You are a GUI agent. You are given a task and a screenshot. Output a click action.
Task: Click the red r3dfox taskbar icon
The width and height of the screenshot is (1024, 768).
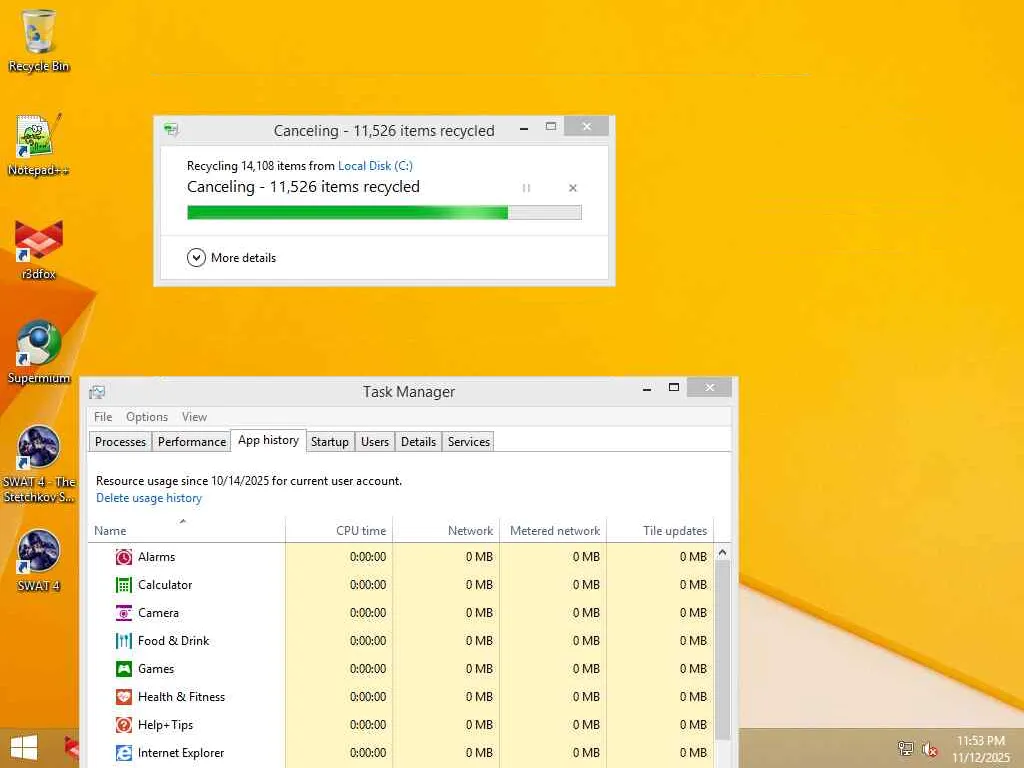pyautogui.click(x=72, y=747)
